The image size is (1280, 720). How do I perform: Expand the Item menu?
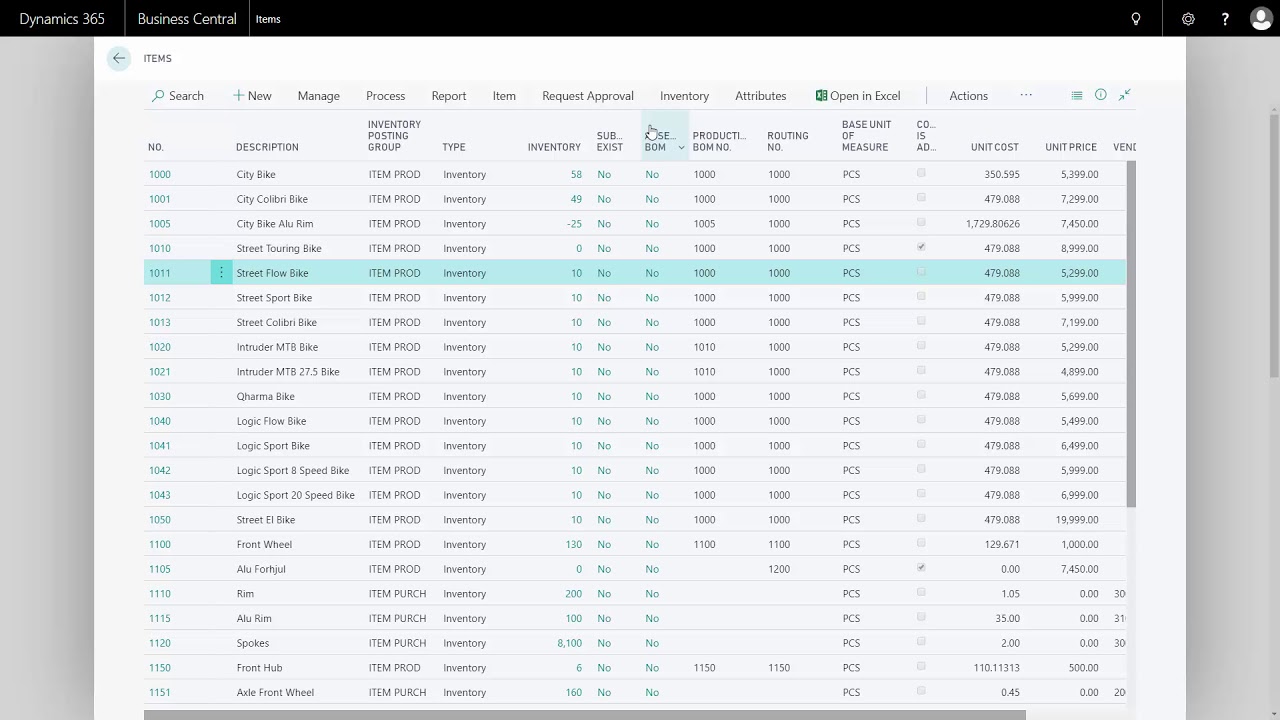tap(504, 96)
